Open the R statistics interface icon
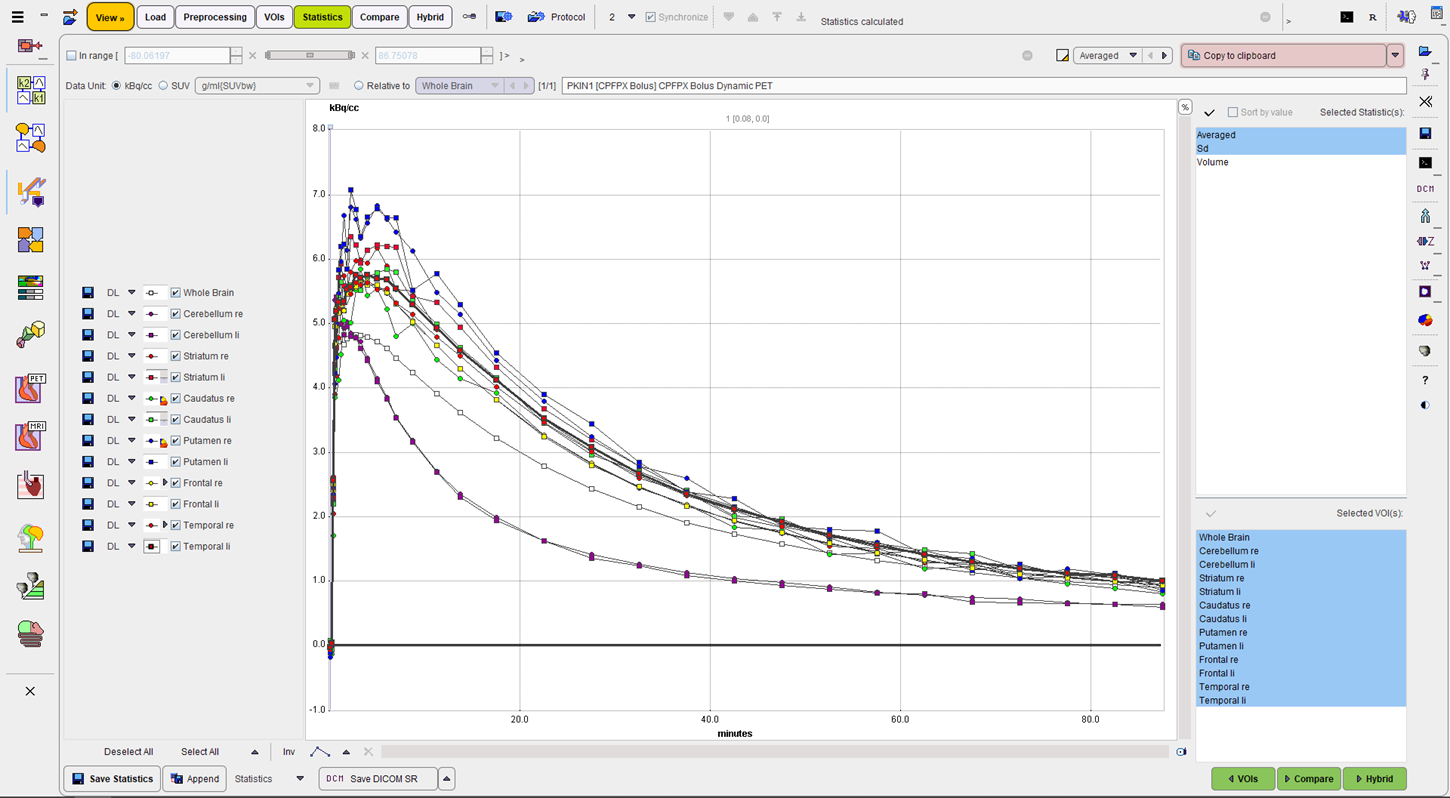Viewport: 1450px width, 798px height. pyautogui.click(x=1373, y=17)
